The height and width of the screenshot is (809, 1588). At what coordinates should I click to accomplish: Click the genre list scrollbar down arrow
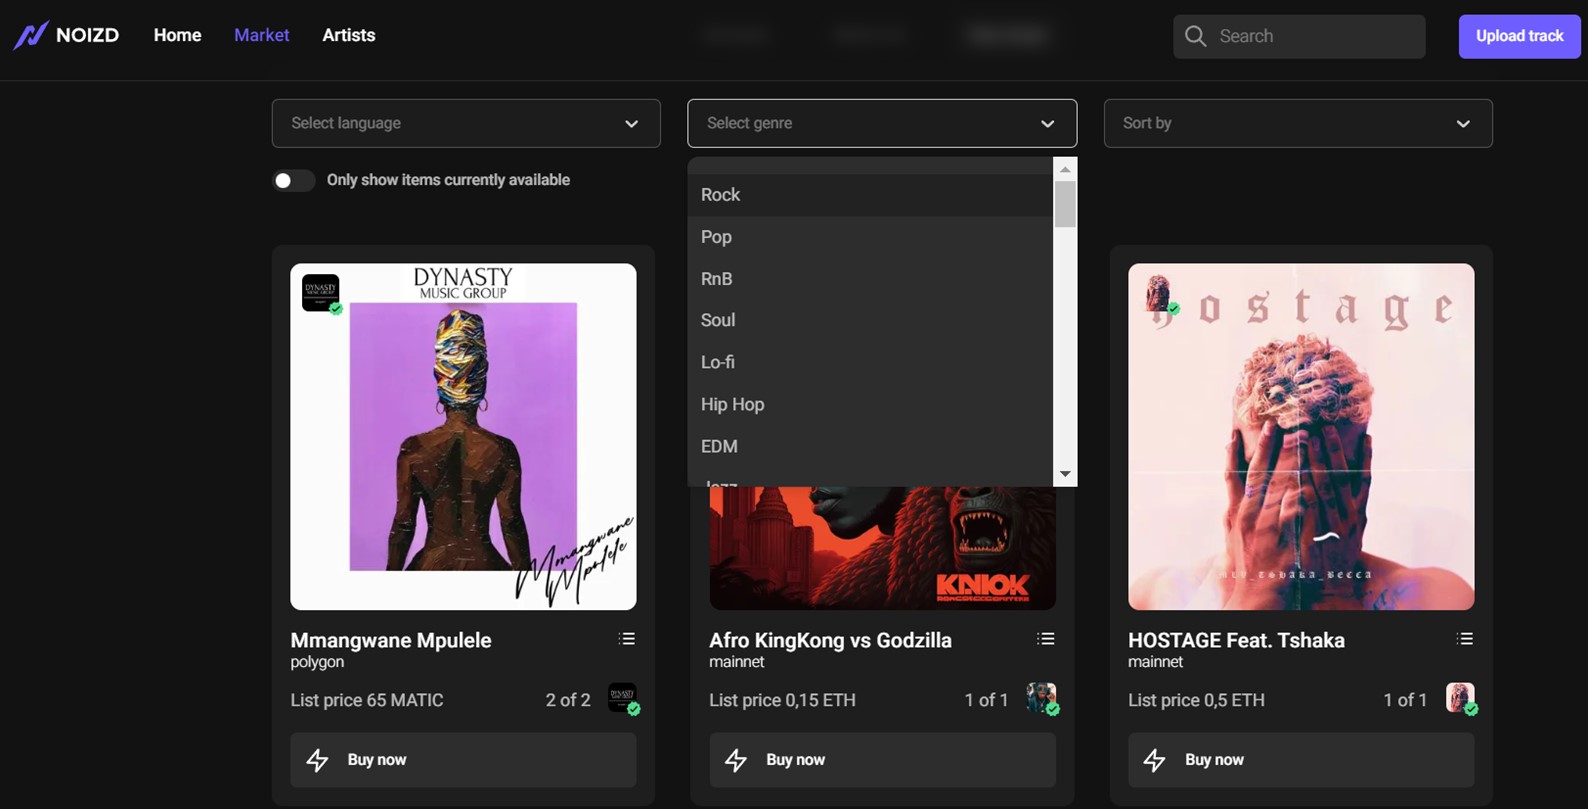[1065, 474]
